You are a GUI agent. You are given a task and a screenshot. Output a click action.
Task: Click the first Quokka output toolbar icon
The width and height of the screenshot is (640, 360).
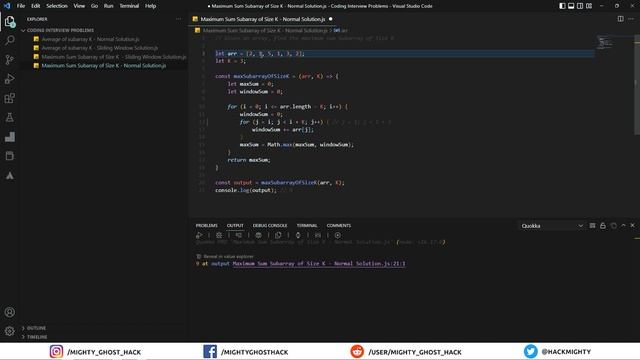[199, 235]
